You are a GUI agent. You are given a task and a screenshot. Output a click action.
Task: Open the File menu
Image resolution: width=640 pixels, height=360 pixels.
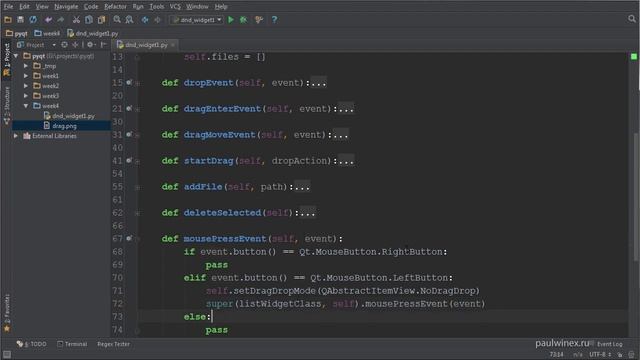click(8, 7)
